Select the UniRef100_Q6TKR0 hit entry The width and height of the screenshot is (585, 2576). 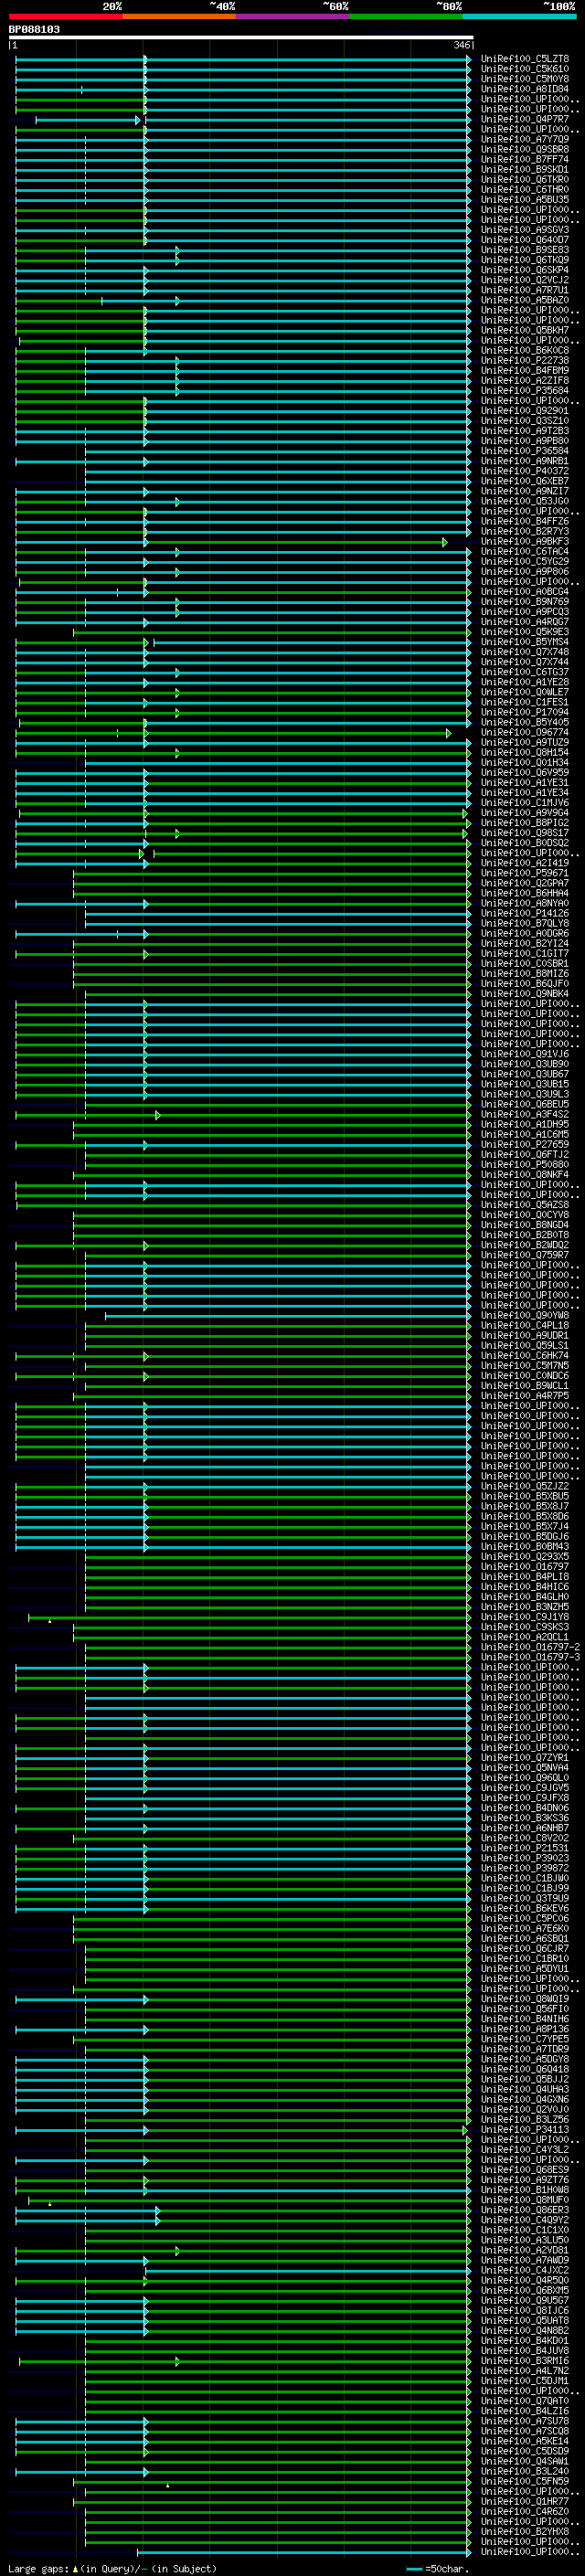524,180
